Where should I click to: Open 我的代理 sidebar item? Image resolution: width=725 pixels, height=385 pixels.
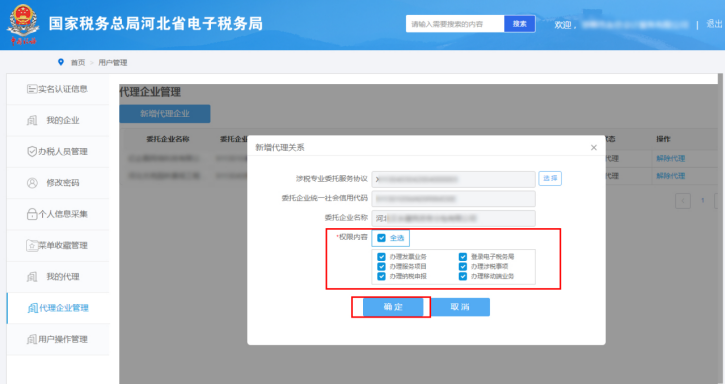pos(58,276)
